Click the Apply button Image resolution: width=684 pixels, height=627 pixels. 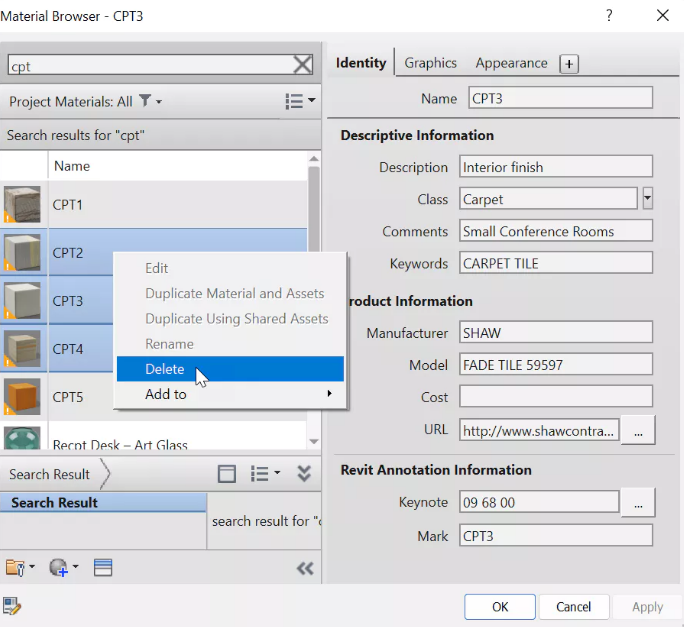[x=647, y=606]
